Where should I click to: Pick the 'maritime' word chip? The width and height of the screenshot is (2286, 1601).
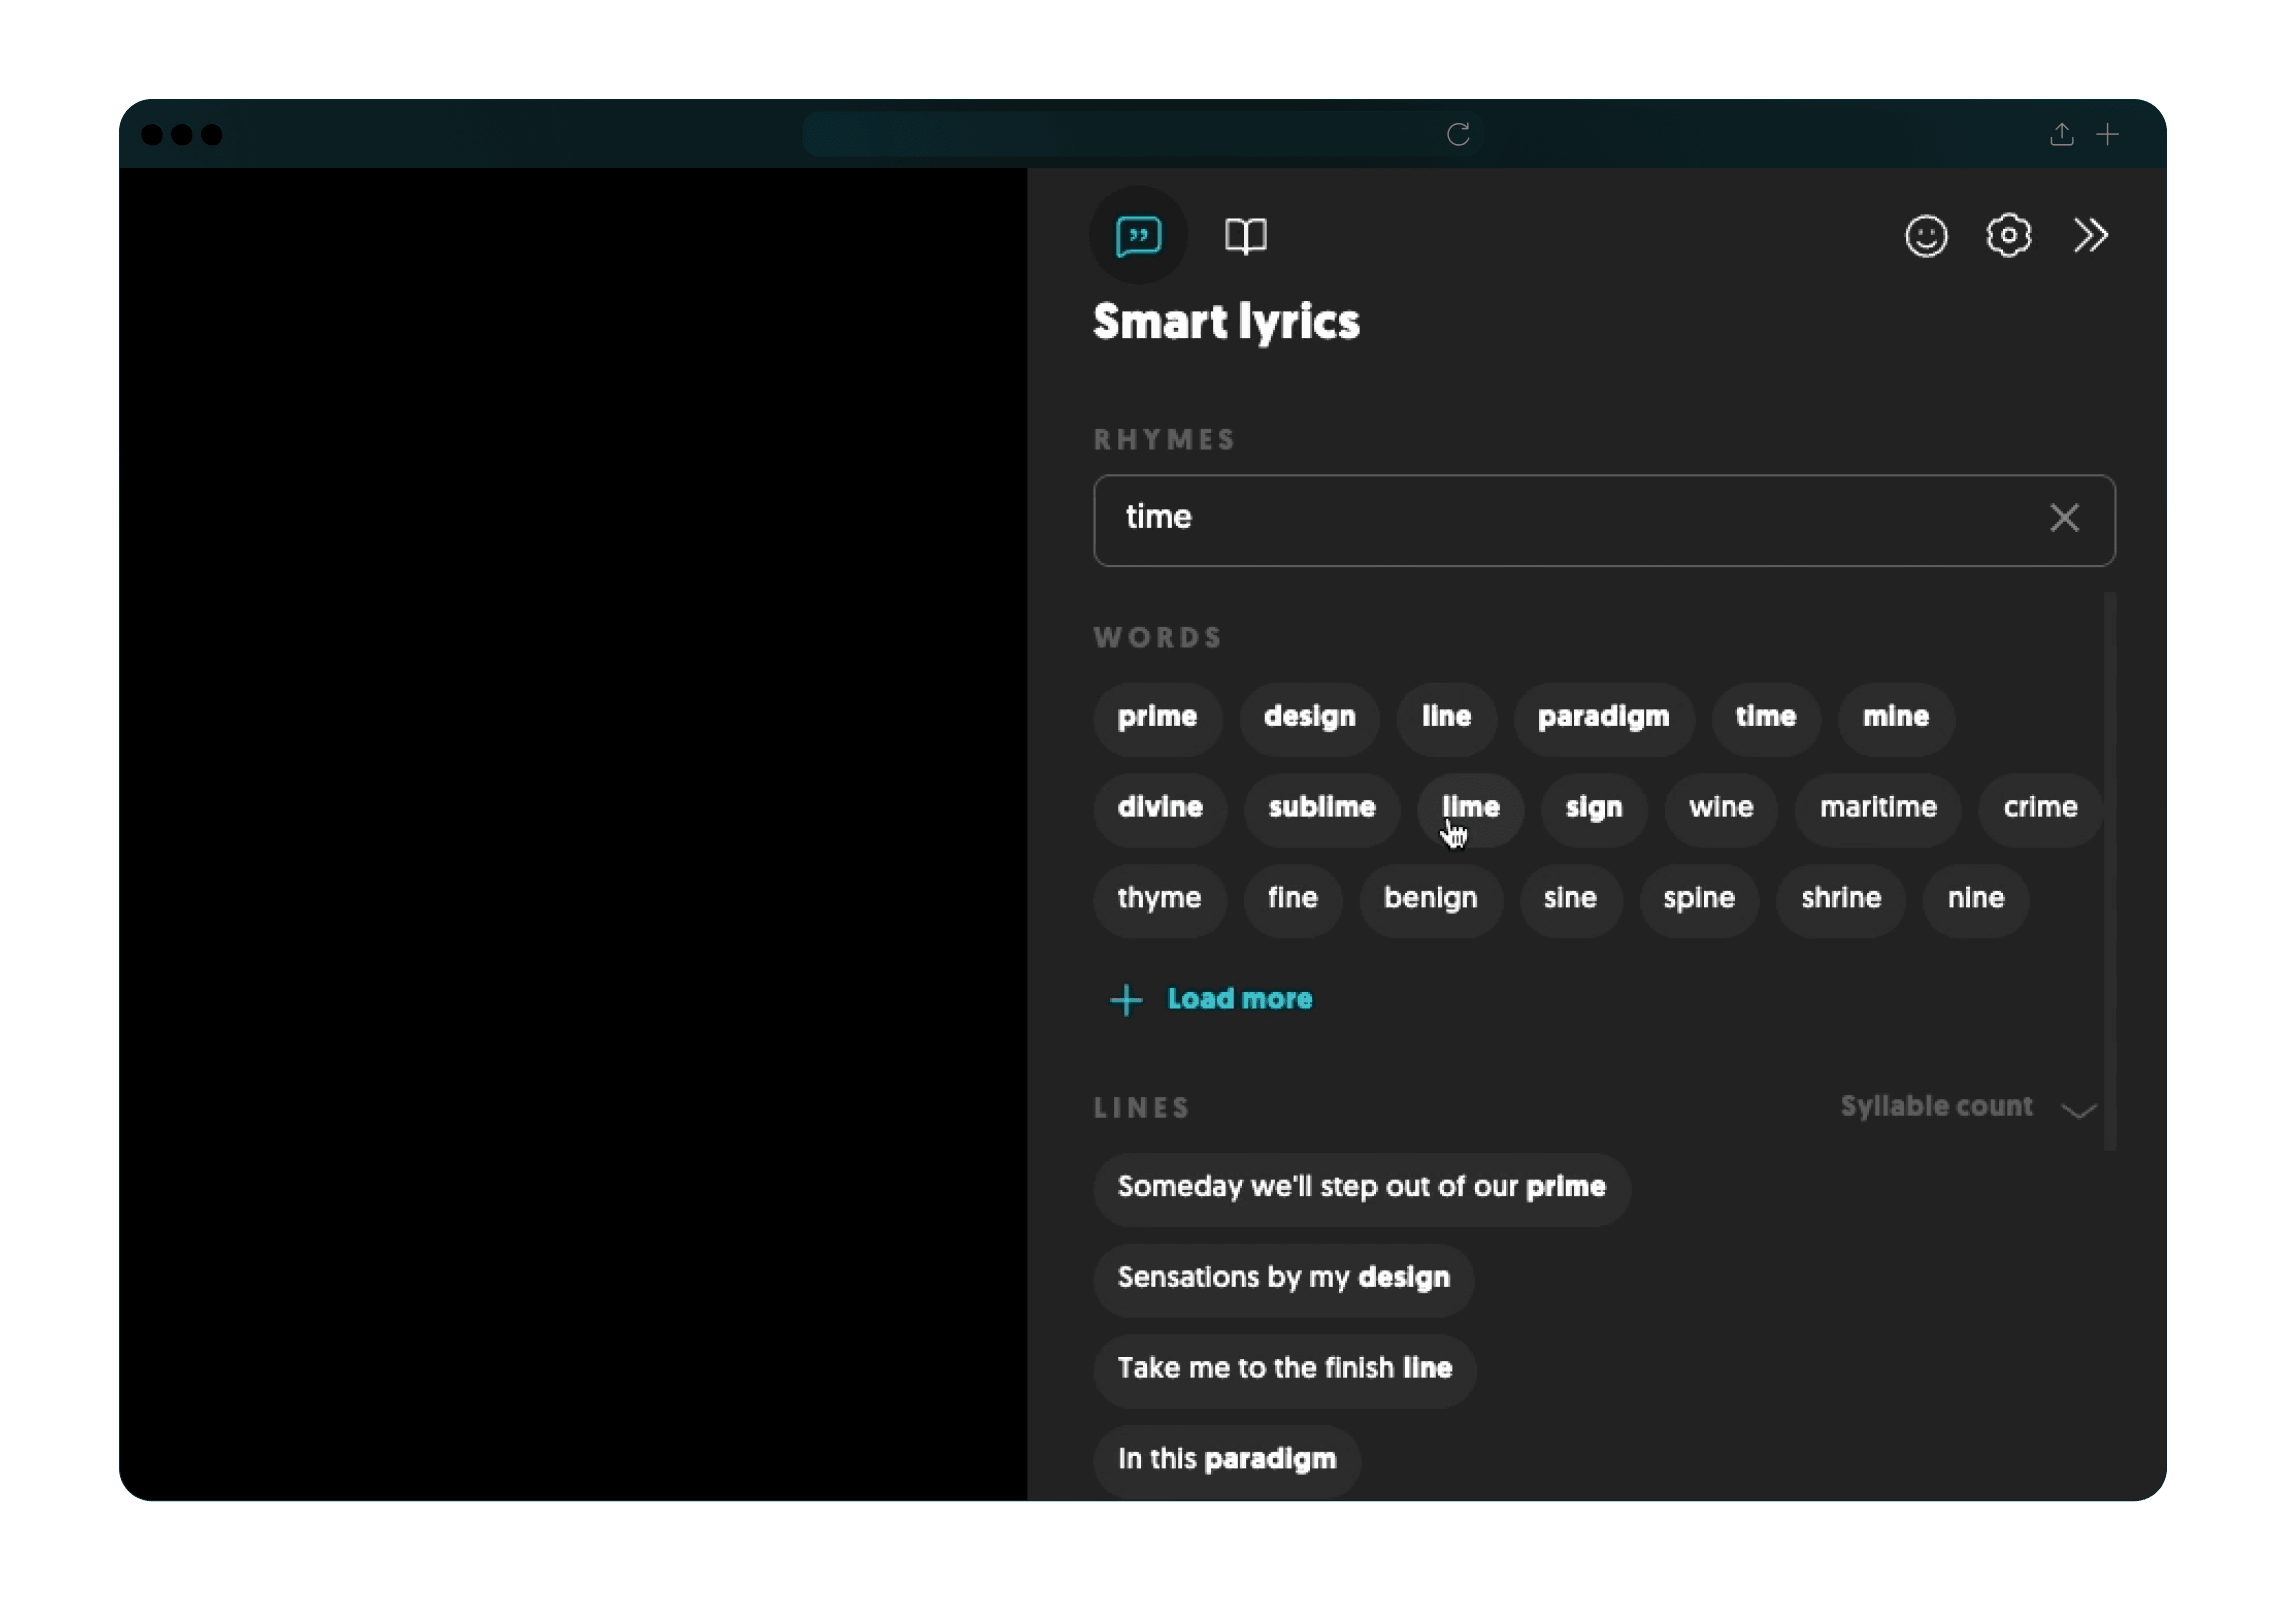(x=1877, y=808)
